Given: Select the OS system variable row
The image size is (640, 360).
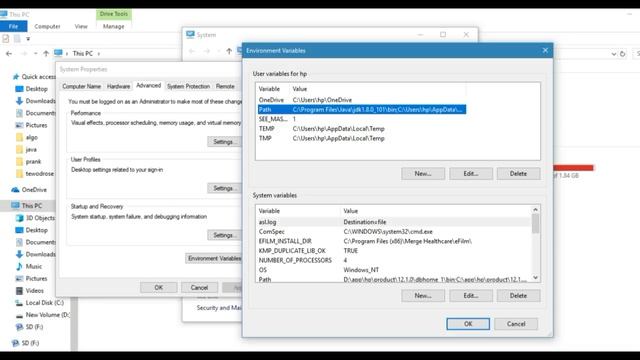Looking at the screenshot, I should coord(394,270).
